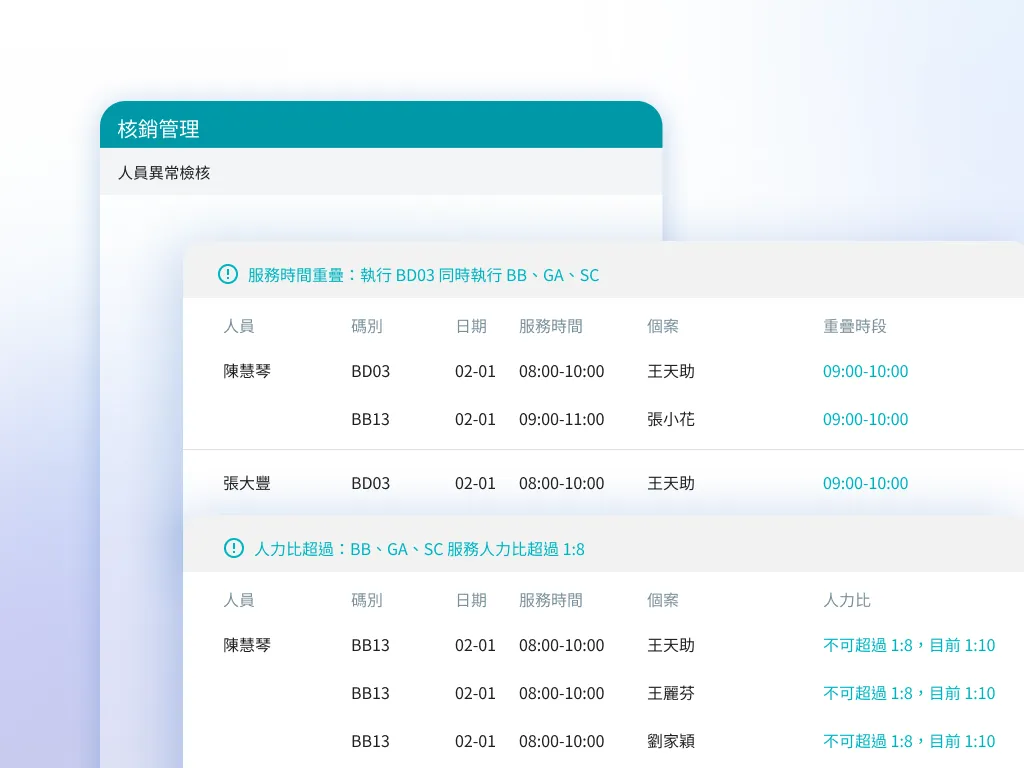Screen dimensions: 1024x768
Task: Click 服務時間 header in the 人力比 table
Action: pyautogui.click(x=551, y=600)
